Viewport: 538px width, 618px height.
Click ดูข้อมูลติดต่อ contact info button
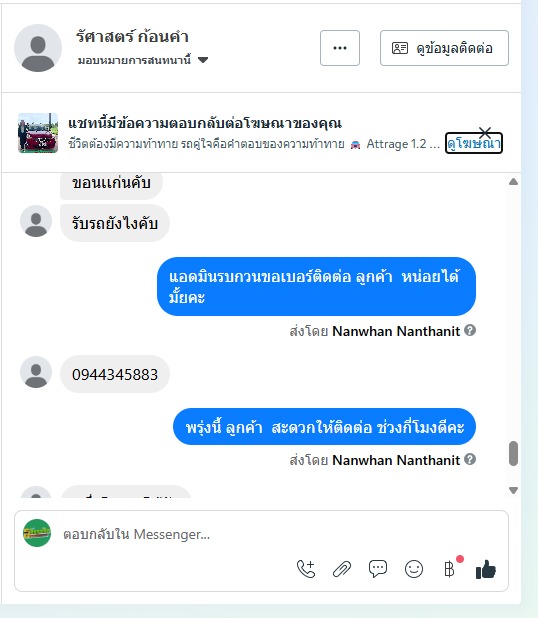[444, 48]
